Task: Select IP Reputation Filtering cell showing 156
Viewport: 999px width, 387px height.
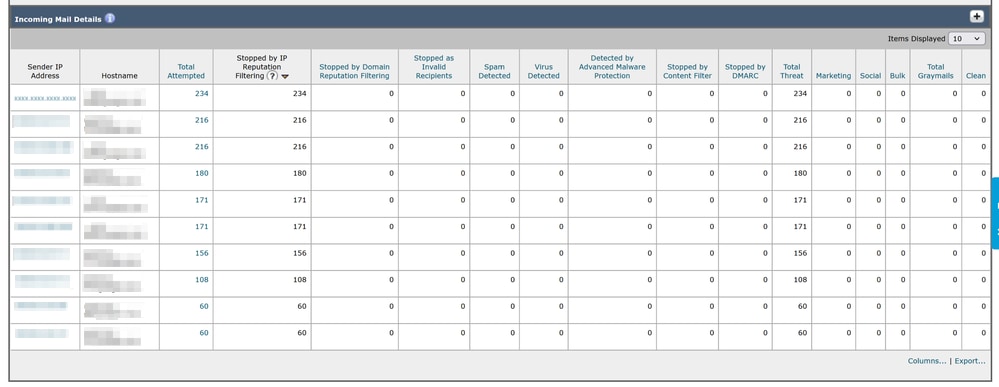Action: pos(262,258)
